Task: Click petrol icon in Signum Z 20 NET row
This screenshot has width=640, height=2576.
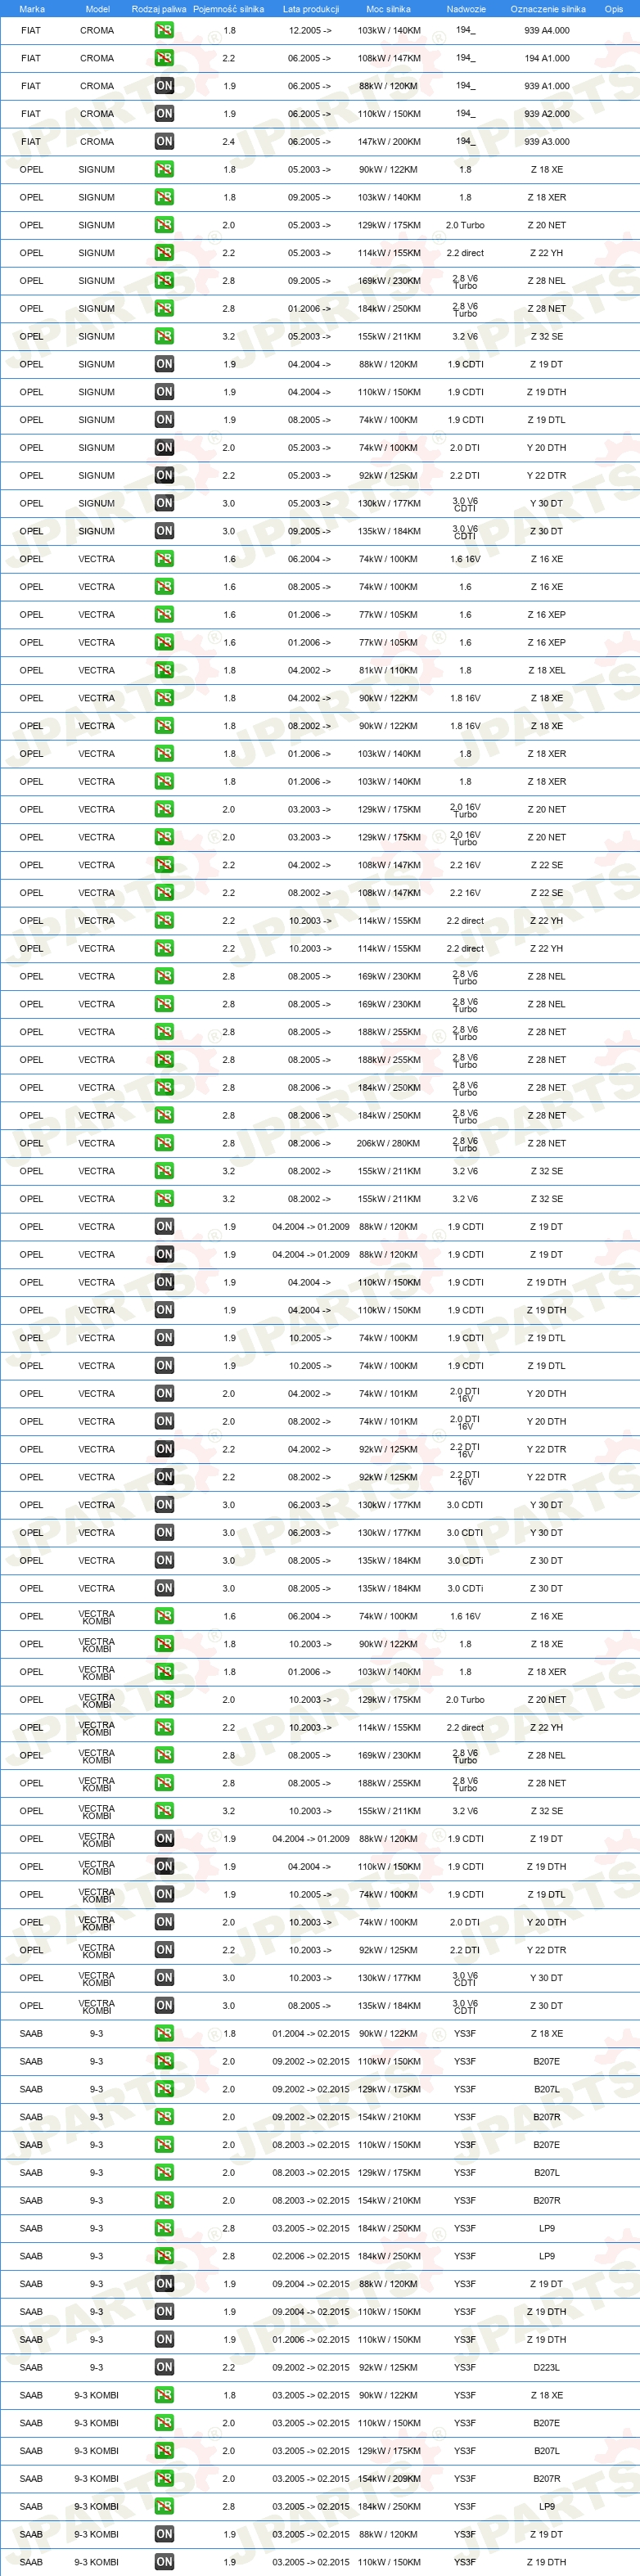Action: (x=164, y=225)
